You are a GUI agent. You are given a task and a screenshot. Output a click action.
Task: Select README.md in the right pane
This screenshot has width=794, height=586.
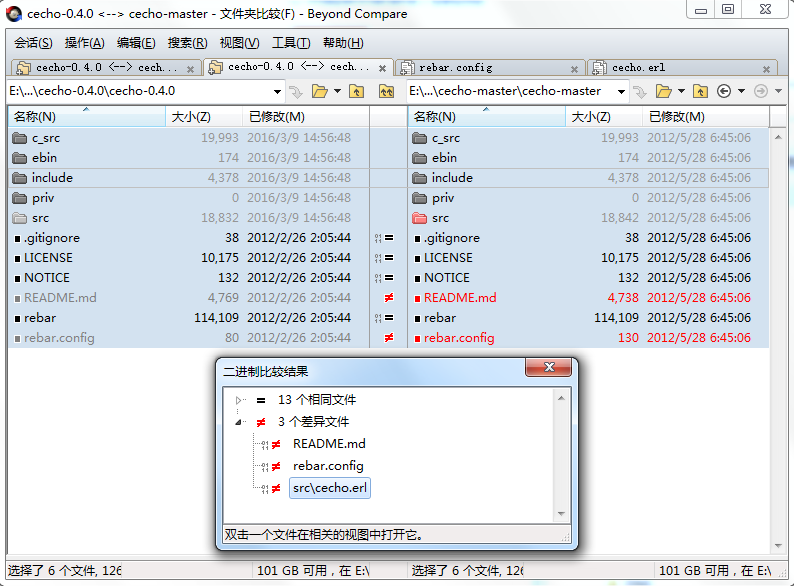(x=588, y=298)
